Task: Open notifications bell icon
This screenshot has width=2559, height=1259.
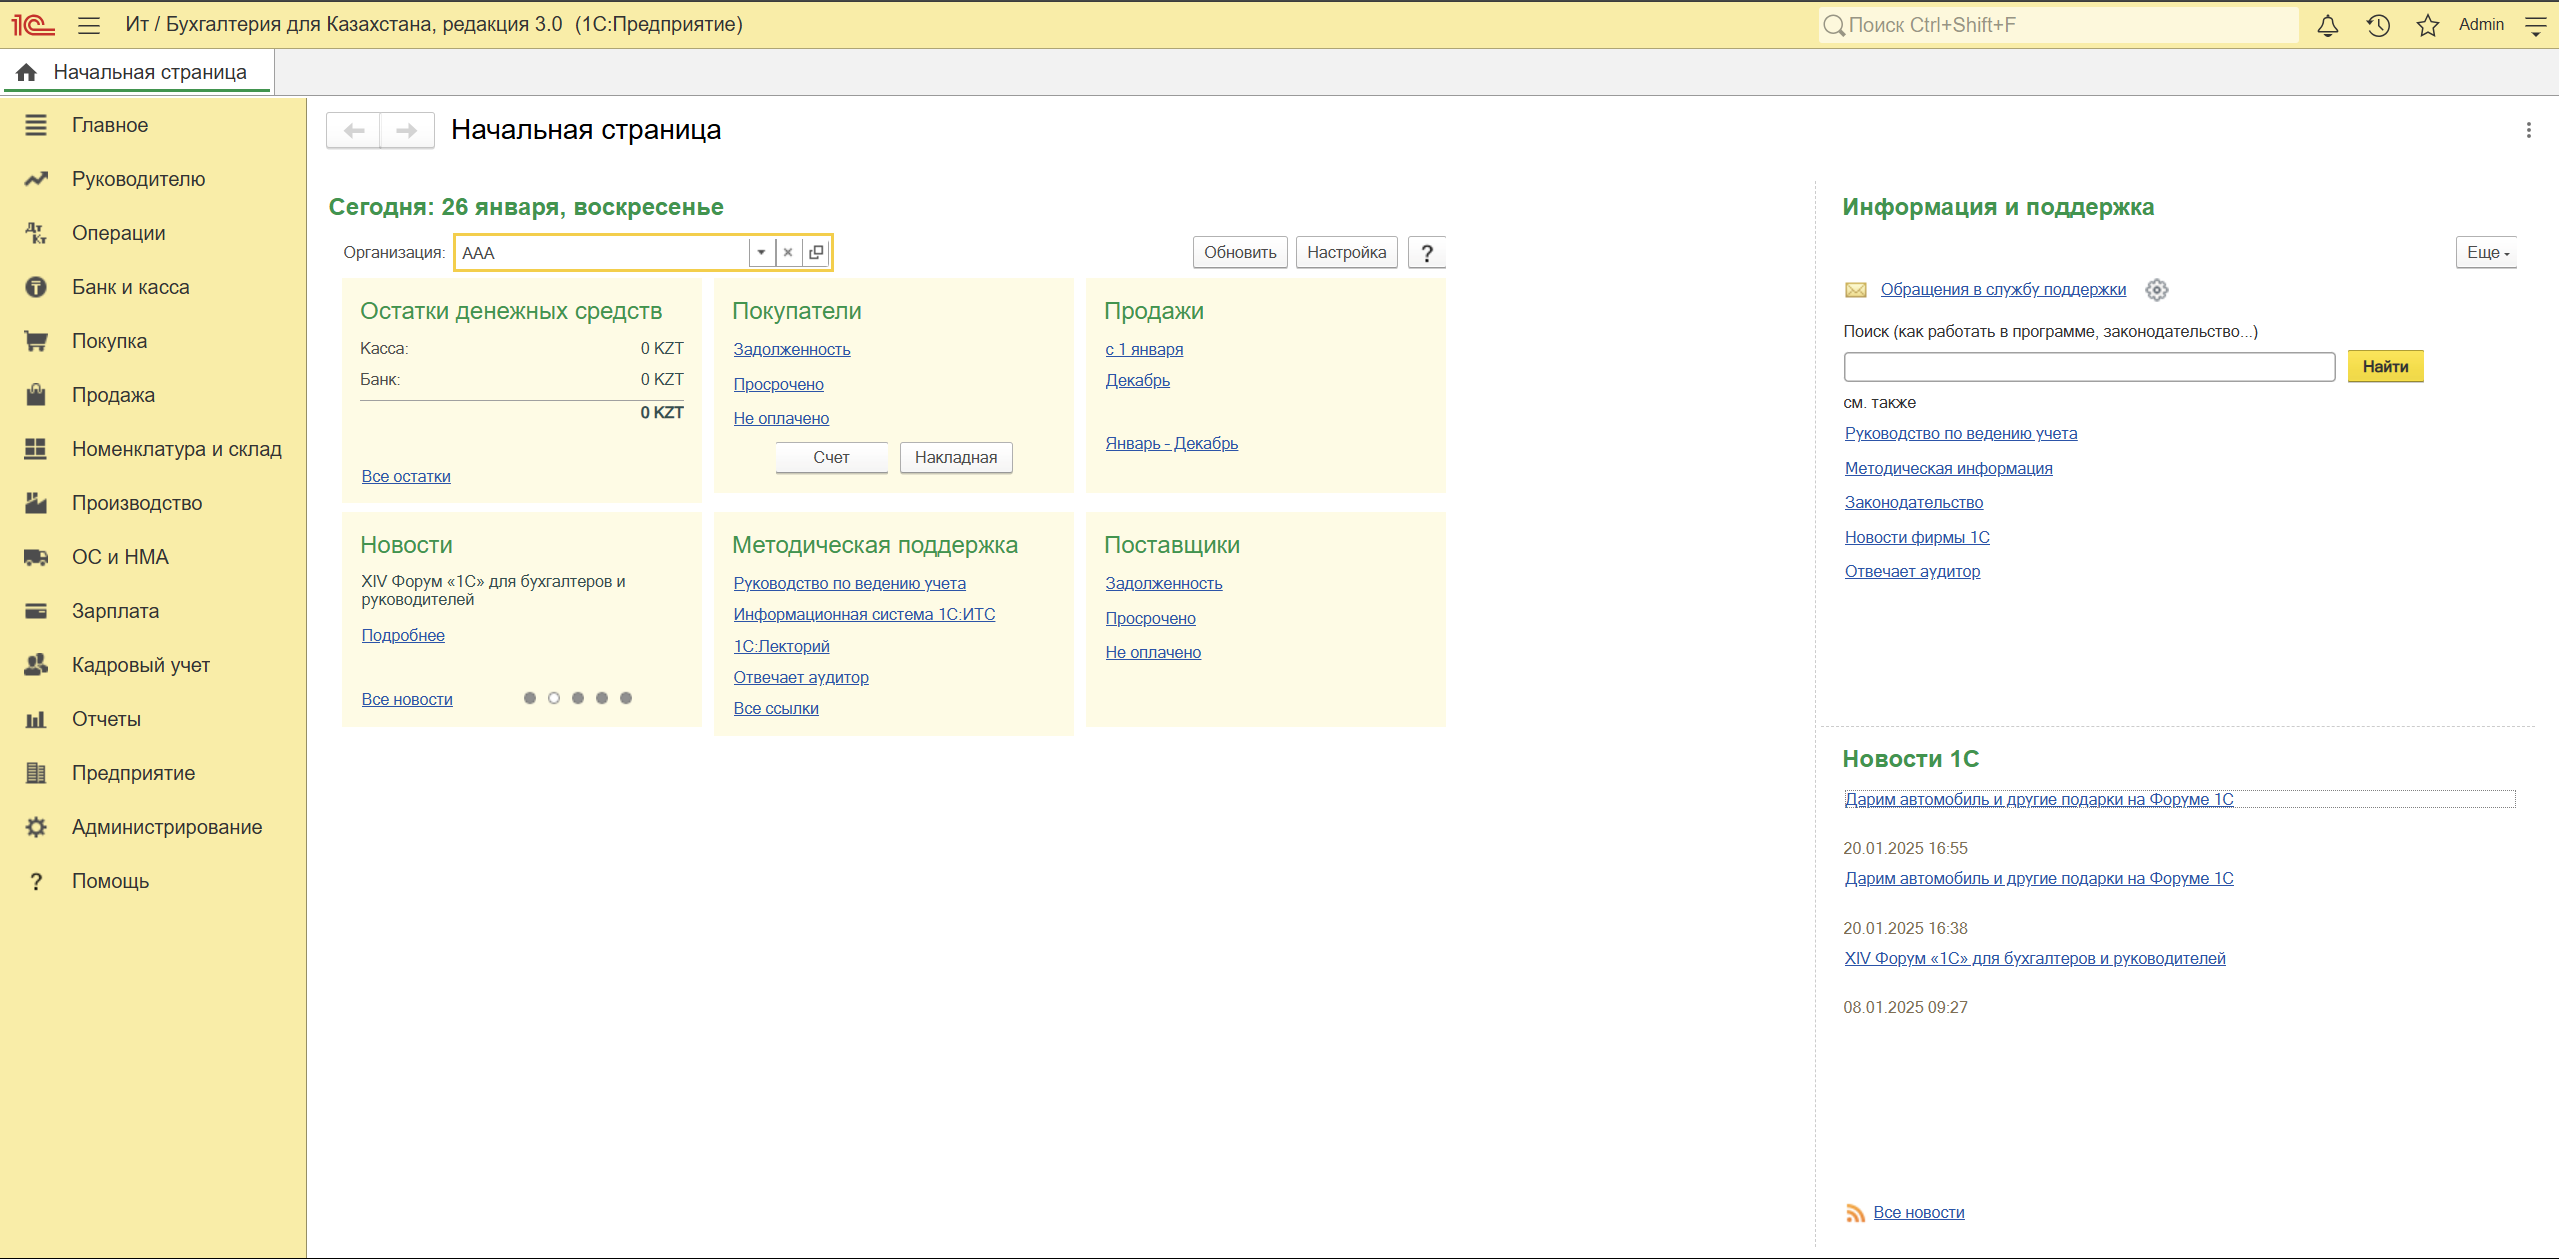Action: [2328, 25]
